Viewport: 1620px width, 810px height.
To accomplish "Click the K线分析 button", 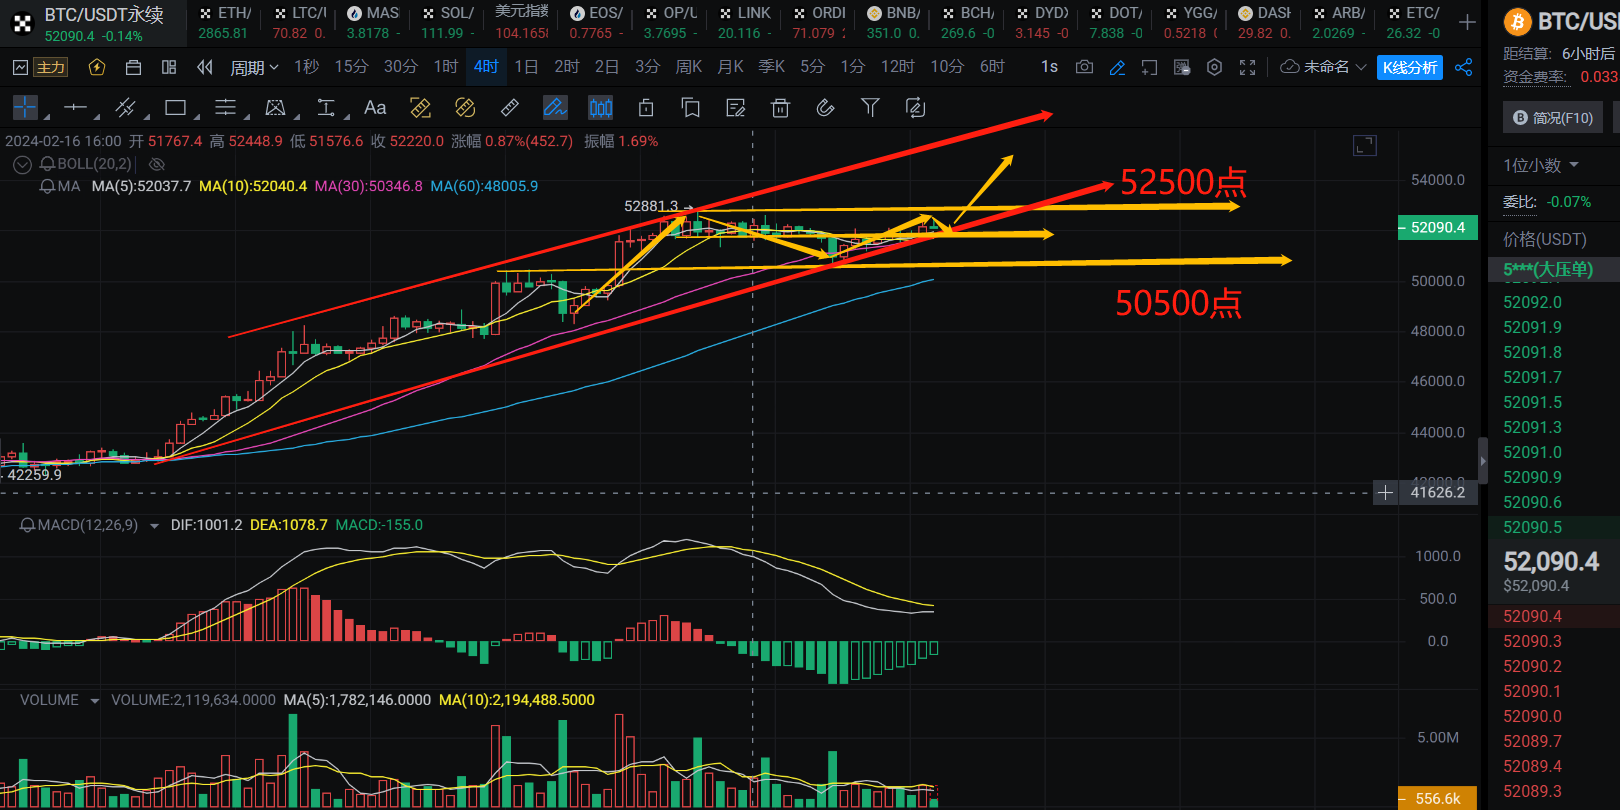I will pos(1409,67).
